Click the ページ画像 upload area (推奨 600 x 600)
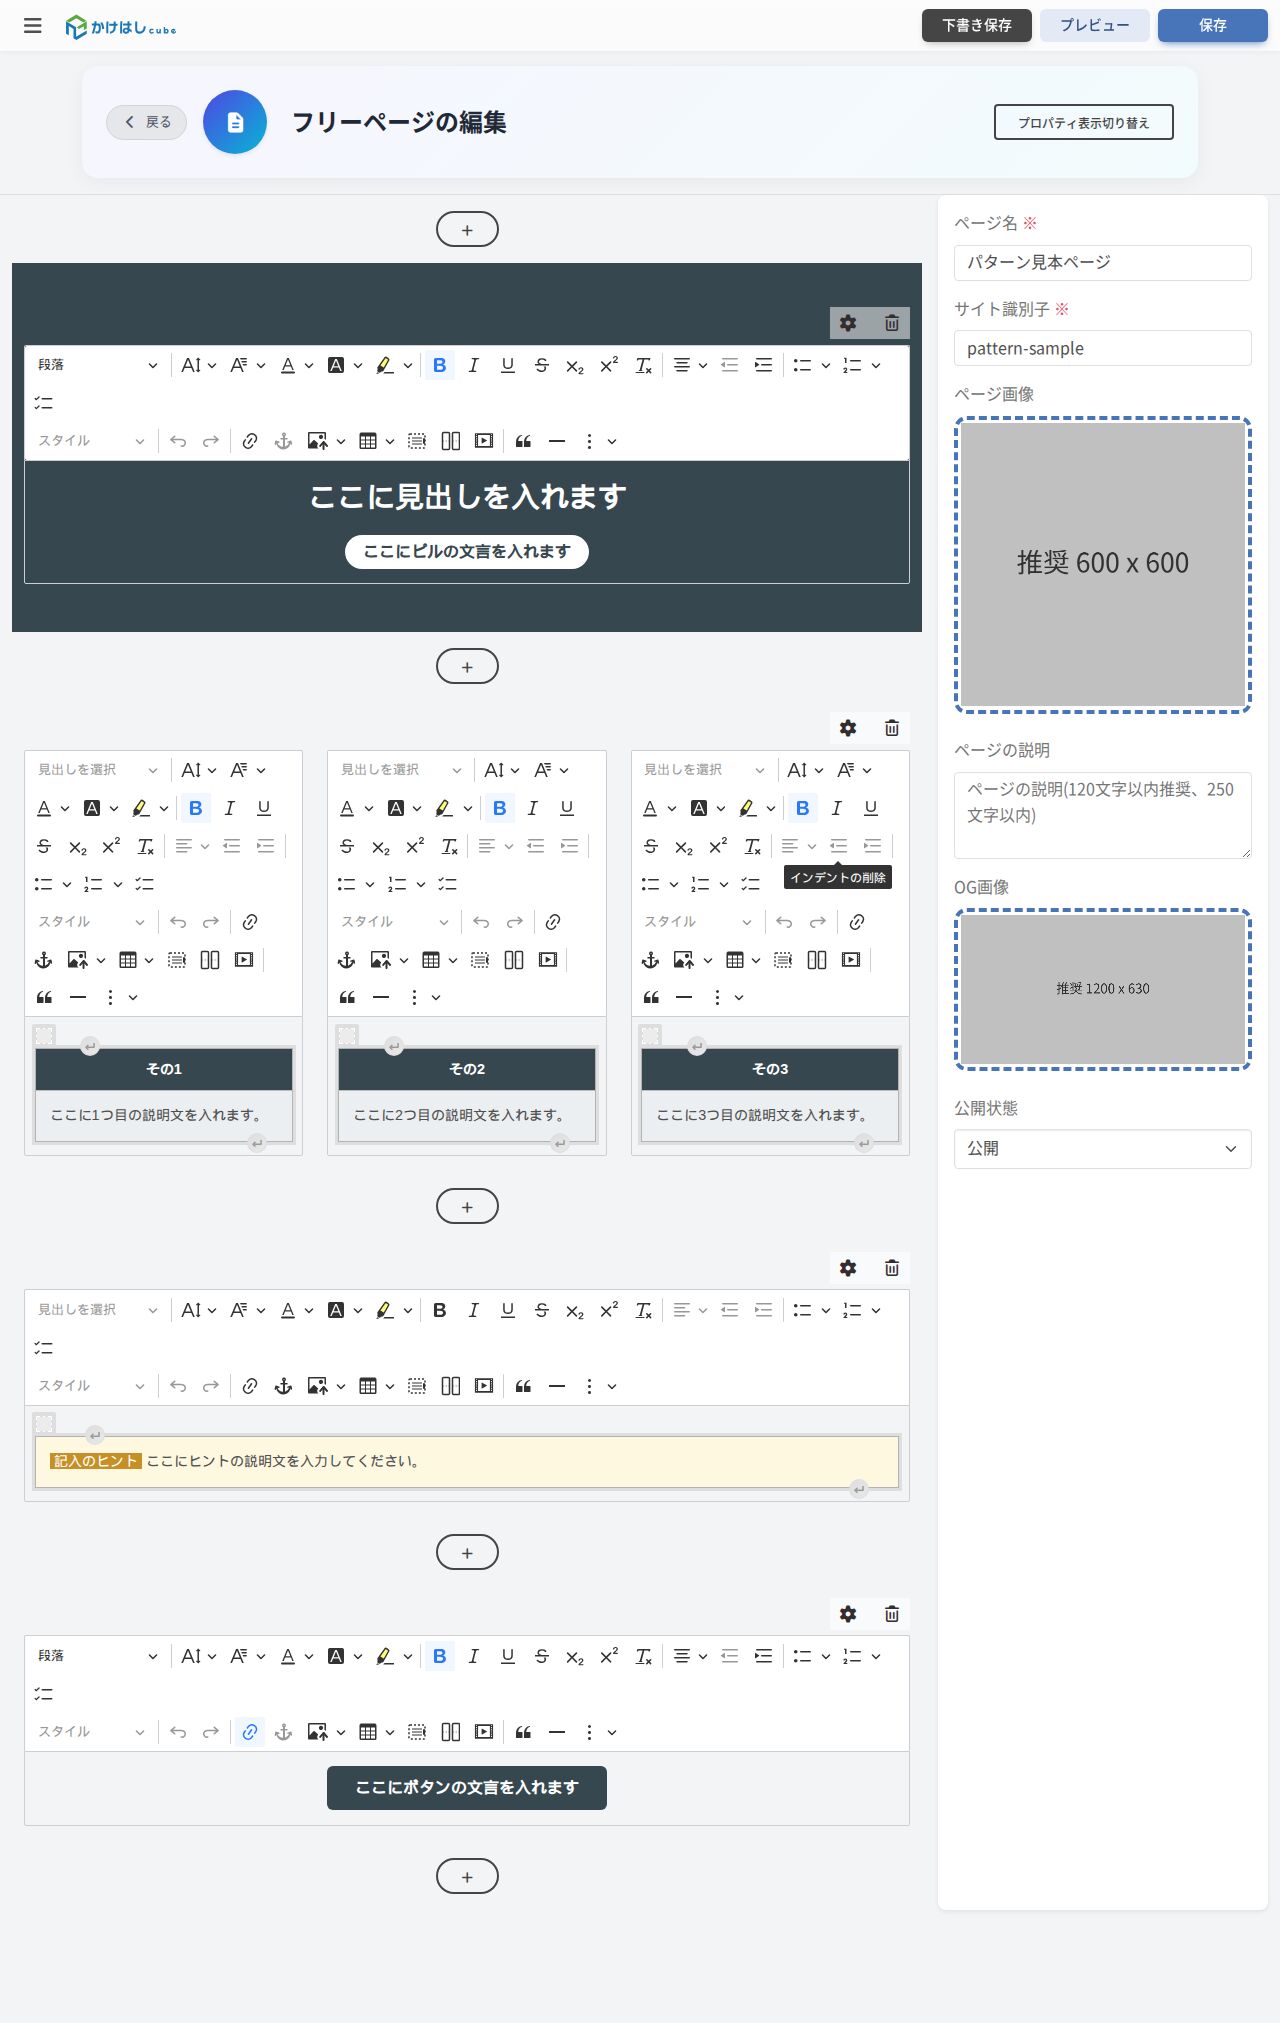This screenshot has height=2023, width=1280. pyautogui.click(x=1102, y=565)
